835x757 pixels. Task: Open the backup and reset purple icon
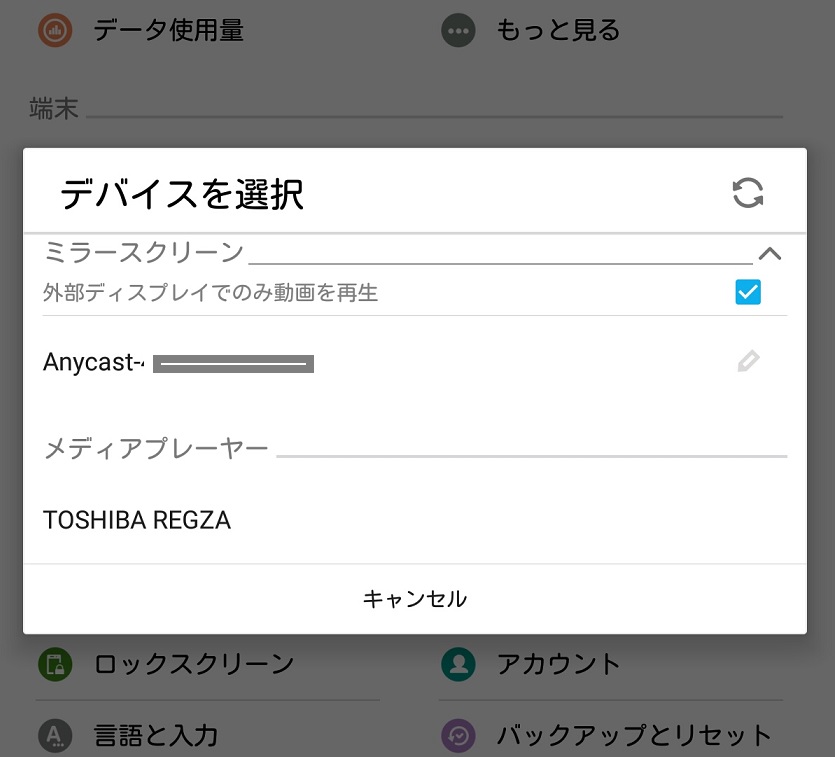[458, 736]
